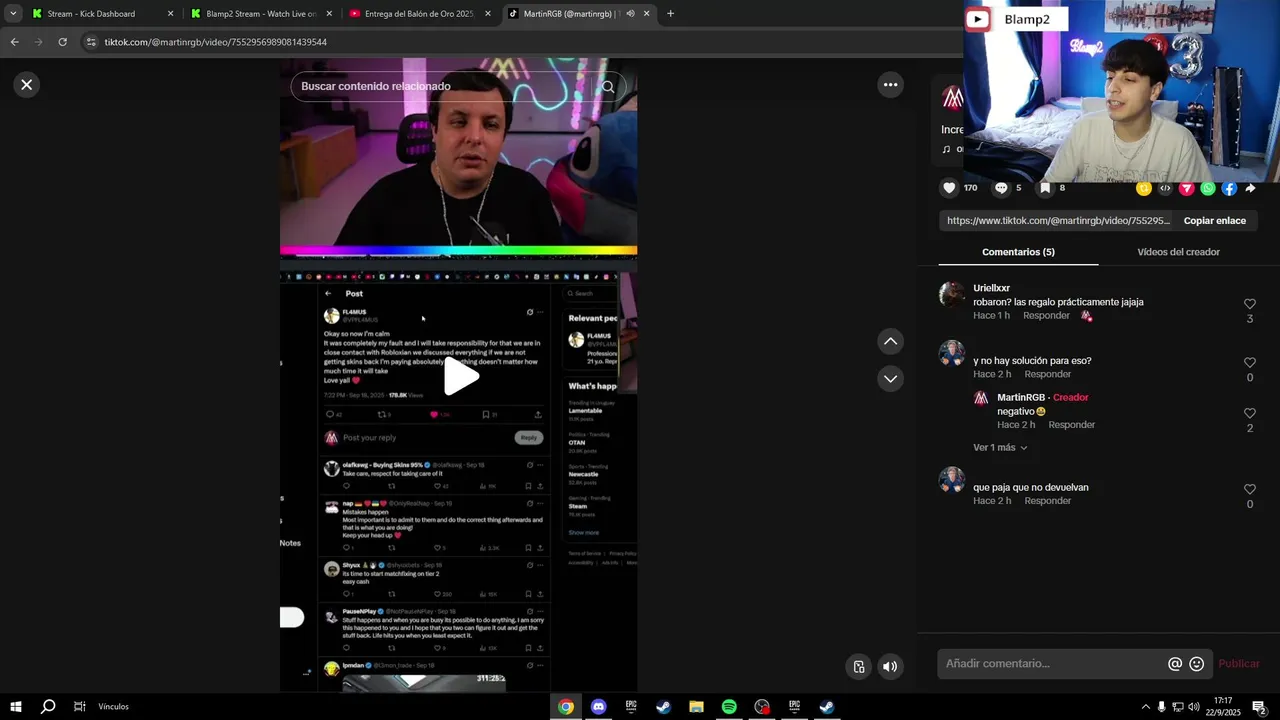1280x720 pixels.
Task: Like the video with the heart icon
Action: [949, 188]
